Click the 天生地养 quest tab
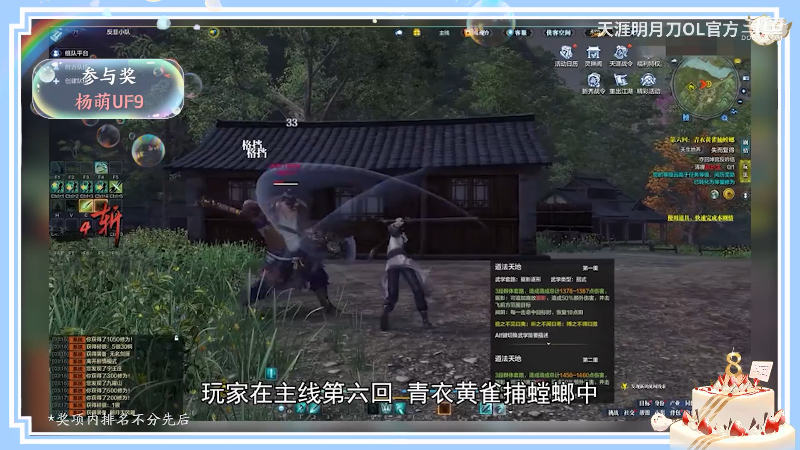The width and height of the screenshot is (800, 450). click(690, 149)
